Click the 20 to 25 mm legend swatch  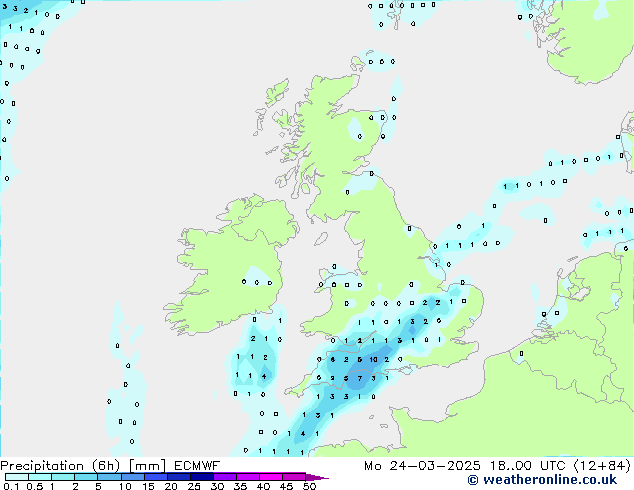click(179, 477)
